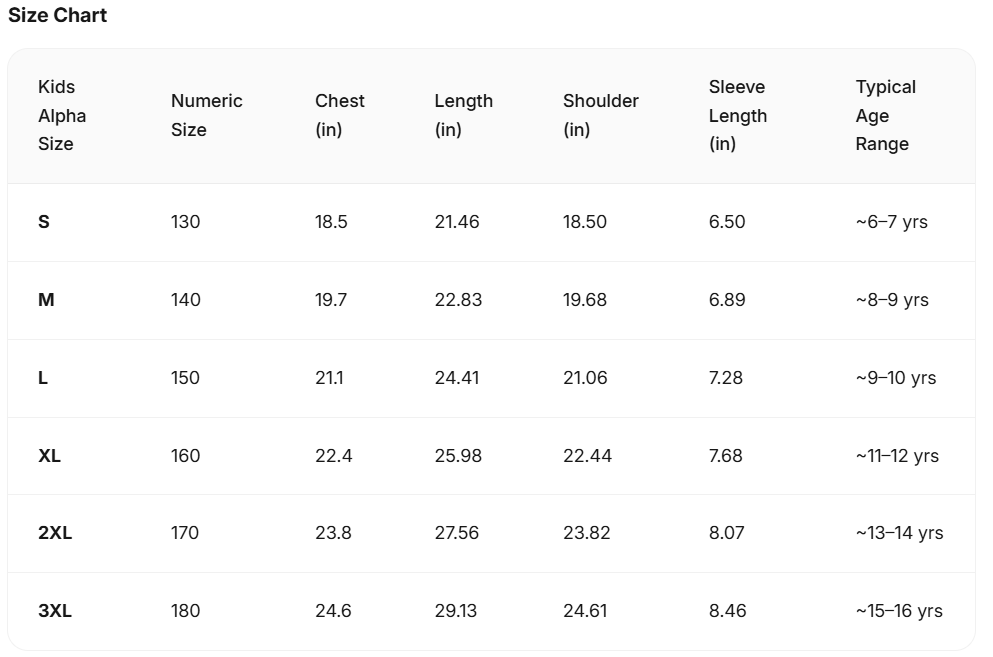Select the chest value 22.4
Screen dimensions: 993x657
334,456
